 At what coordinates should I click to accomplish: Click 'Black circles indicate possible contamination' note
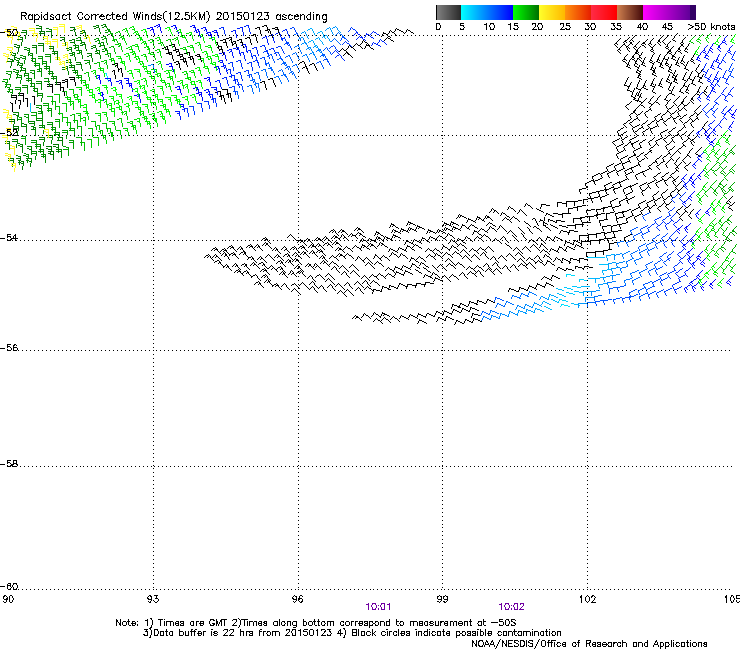(x=456, y=633)
